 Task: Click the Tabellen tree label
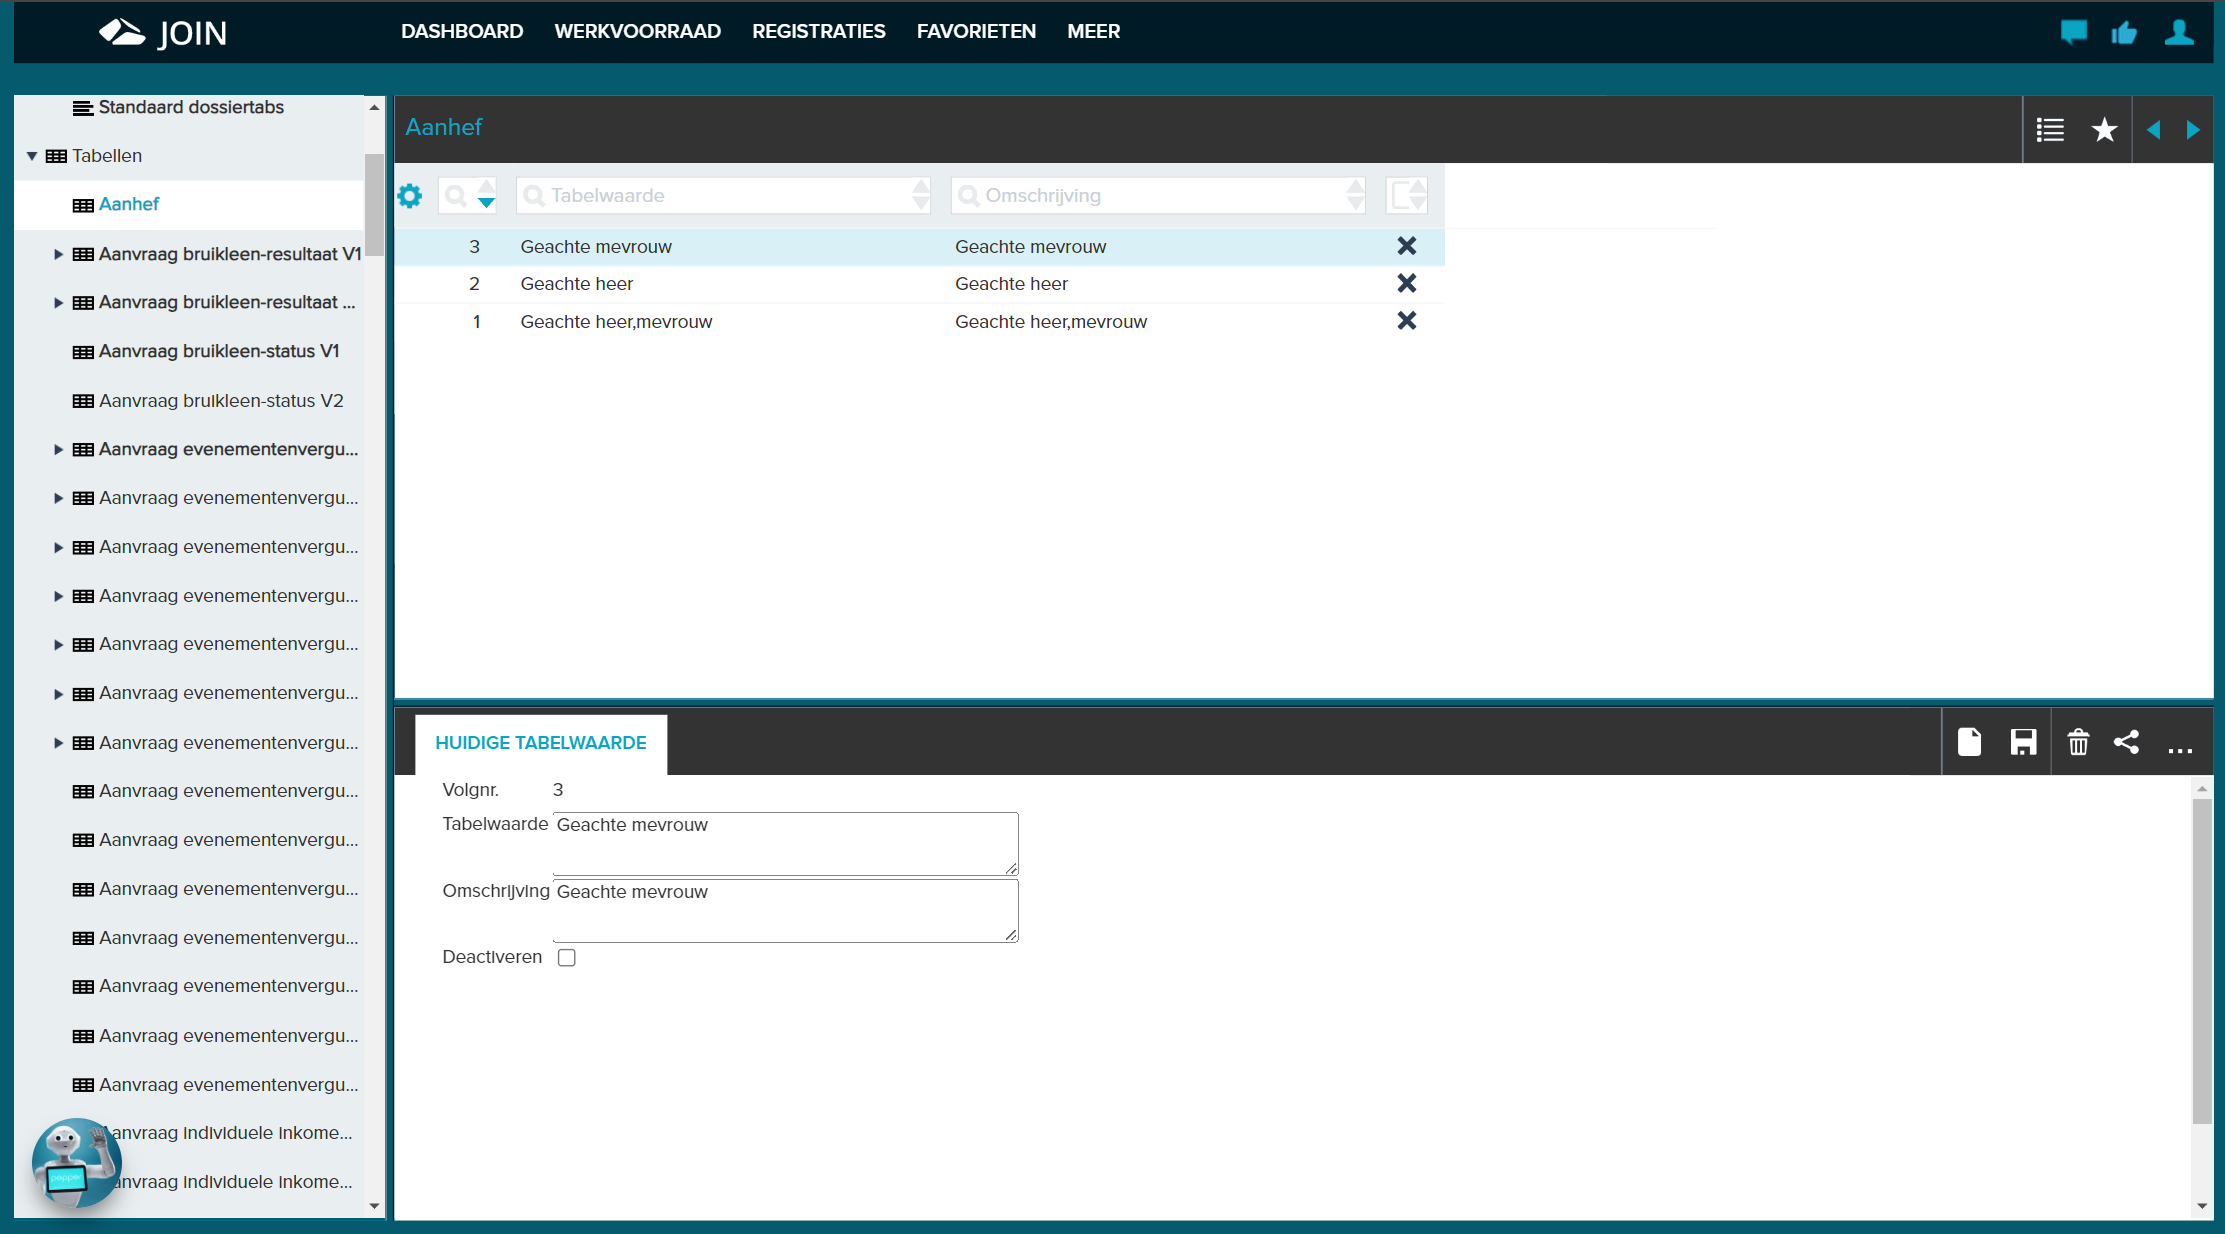pyautogui.click(x=107, y=156)
